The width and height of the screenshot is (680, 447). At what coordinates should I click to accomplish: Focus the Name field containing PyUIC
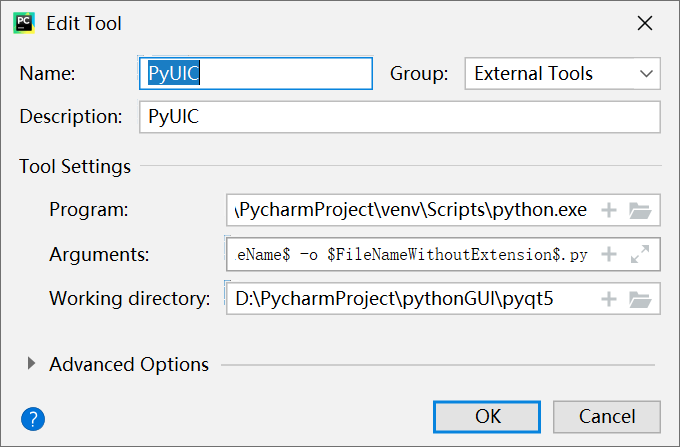point(256,73)
